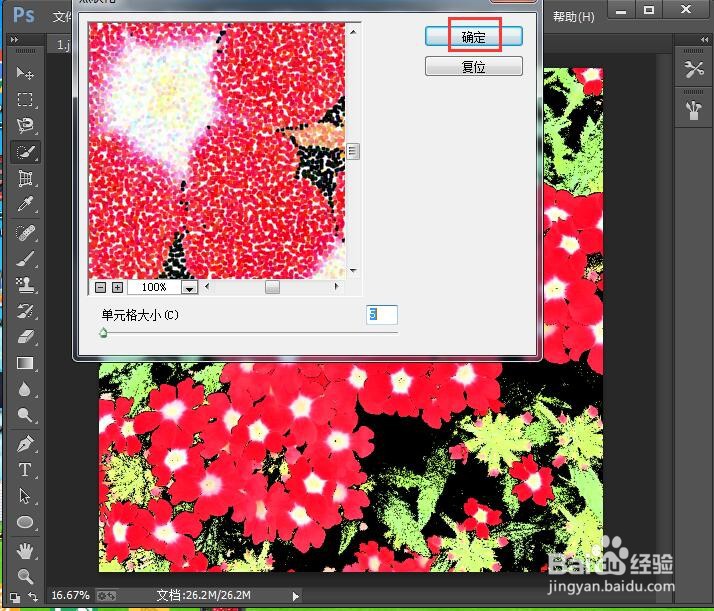
Task: Select the Move tool
Action: (25, 73)
